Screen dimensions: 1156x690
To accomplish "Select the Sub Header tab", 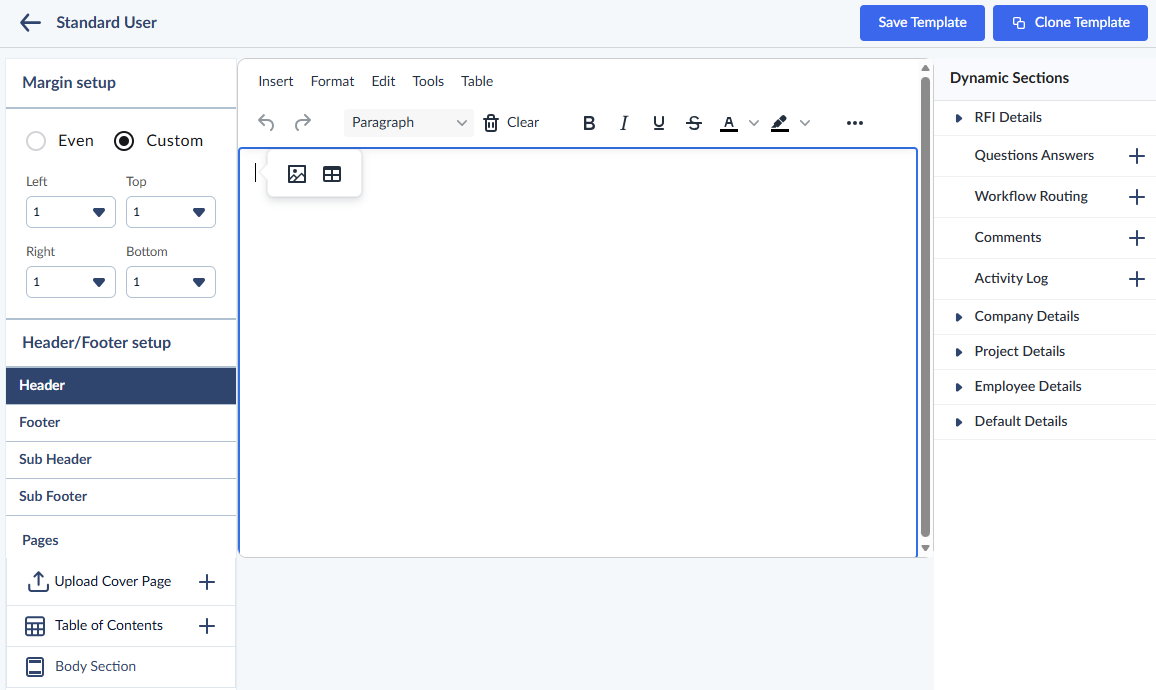I will [x=121, y=459].
